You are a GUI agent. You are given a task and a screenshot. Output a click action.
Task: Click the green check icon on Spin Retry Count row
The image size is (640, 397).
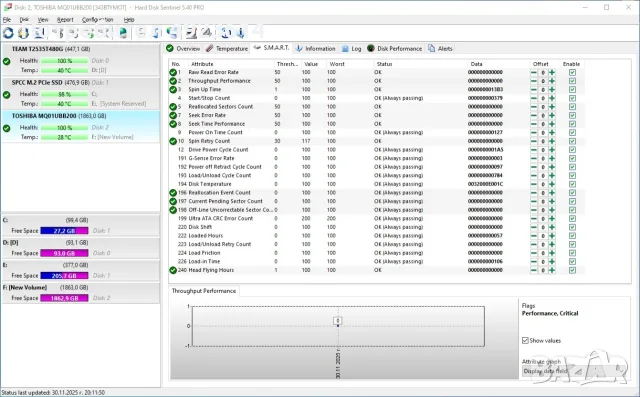(x=173, y=141)
